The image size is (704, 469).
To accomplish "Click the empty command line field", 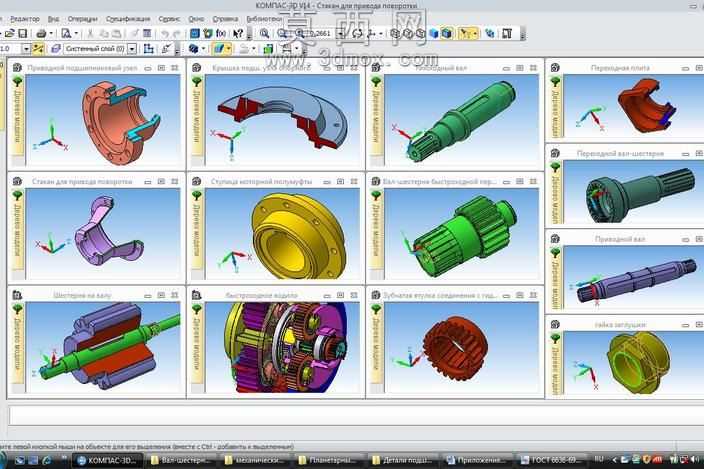I will coord(356,415).
